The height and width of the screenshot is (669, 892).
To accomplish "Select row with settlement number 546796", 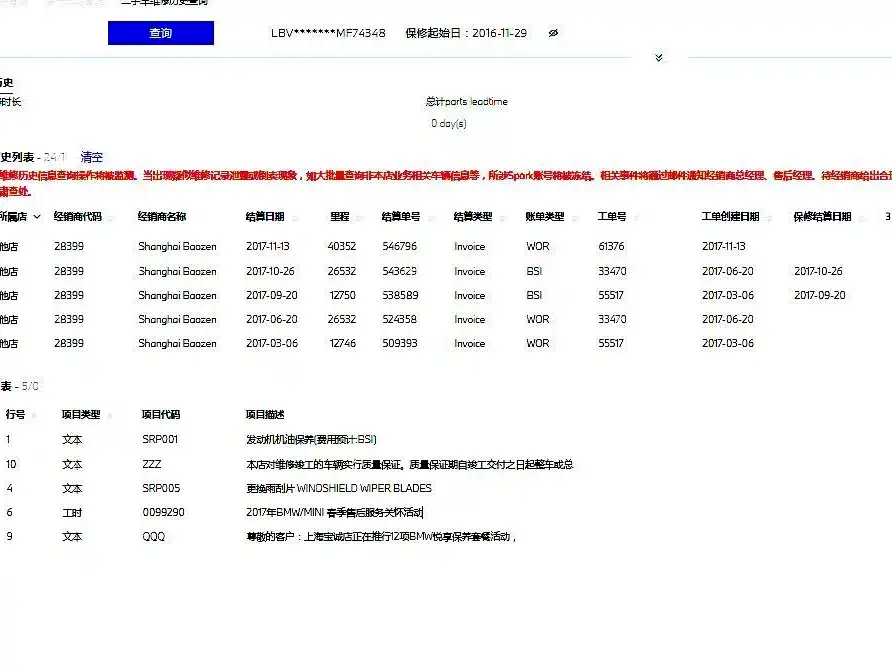I will [x=446, y=246].
